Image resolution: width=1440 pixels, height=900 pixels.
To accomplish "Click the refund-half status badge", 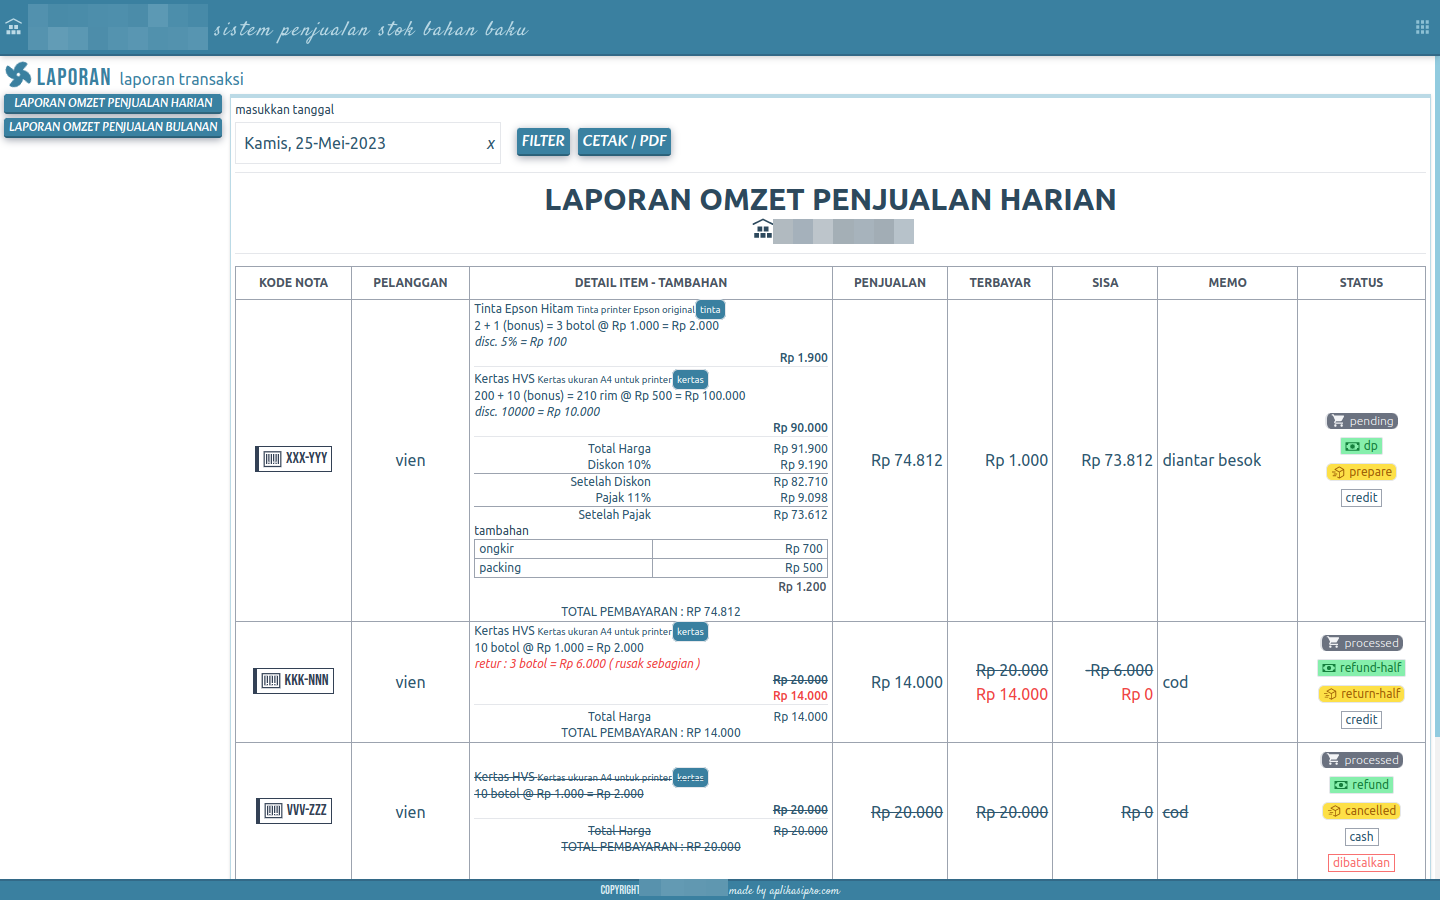I will click(x=1361, y=668).
